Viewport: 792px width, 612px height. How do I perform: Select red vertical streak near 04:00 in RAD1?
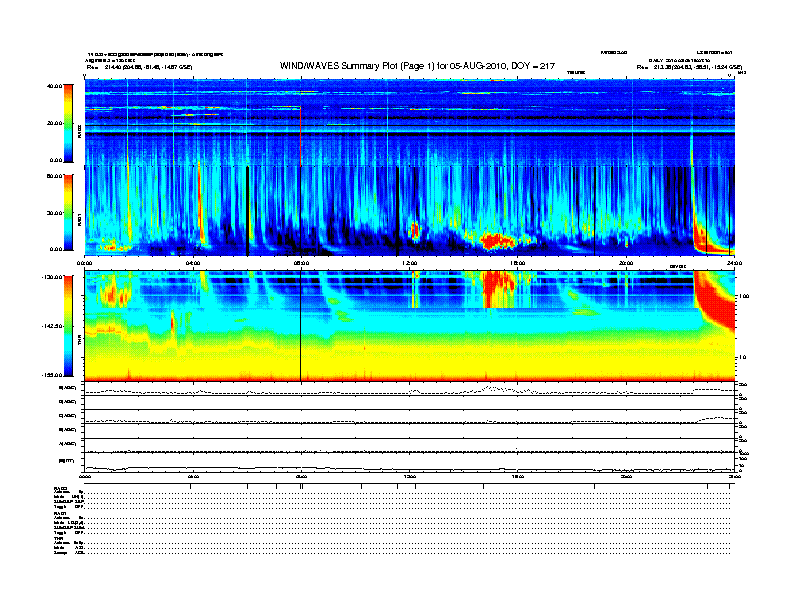pos(200,202)
